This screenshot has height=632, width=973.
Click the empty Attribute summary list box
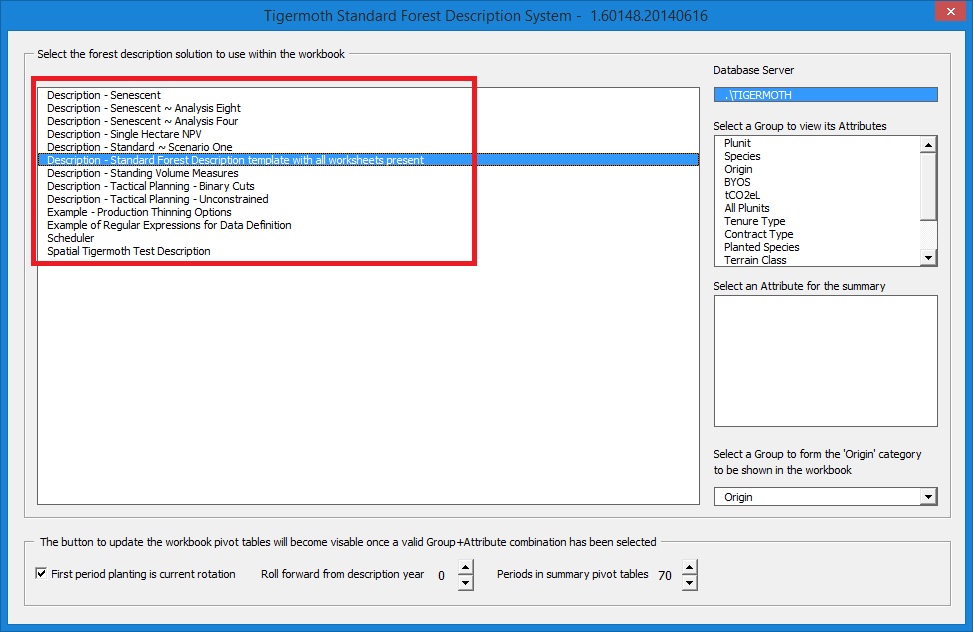point(825,361)
